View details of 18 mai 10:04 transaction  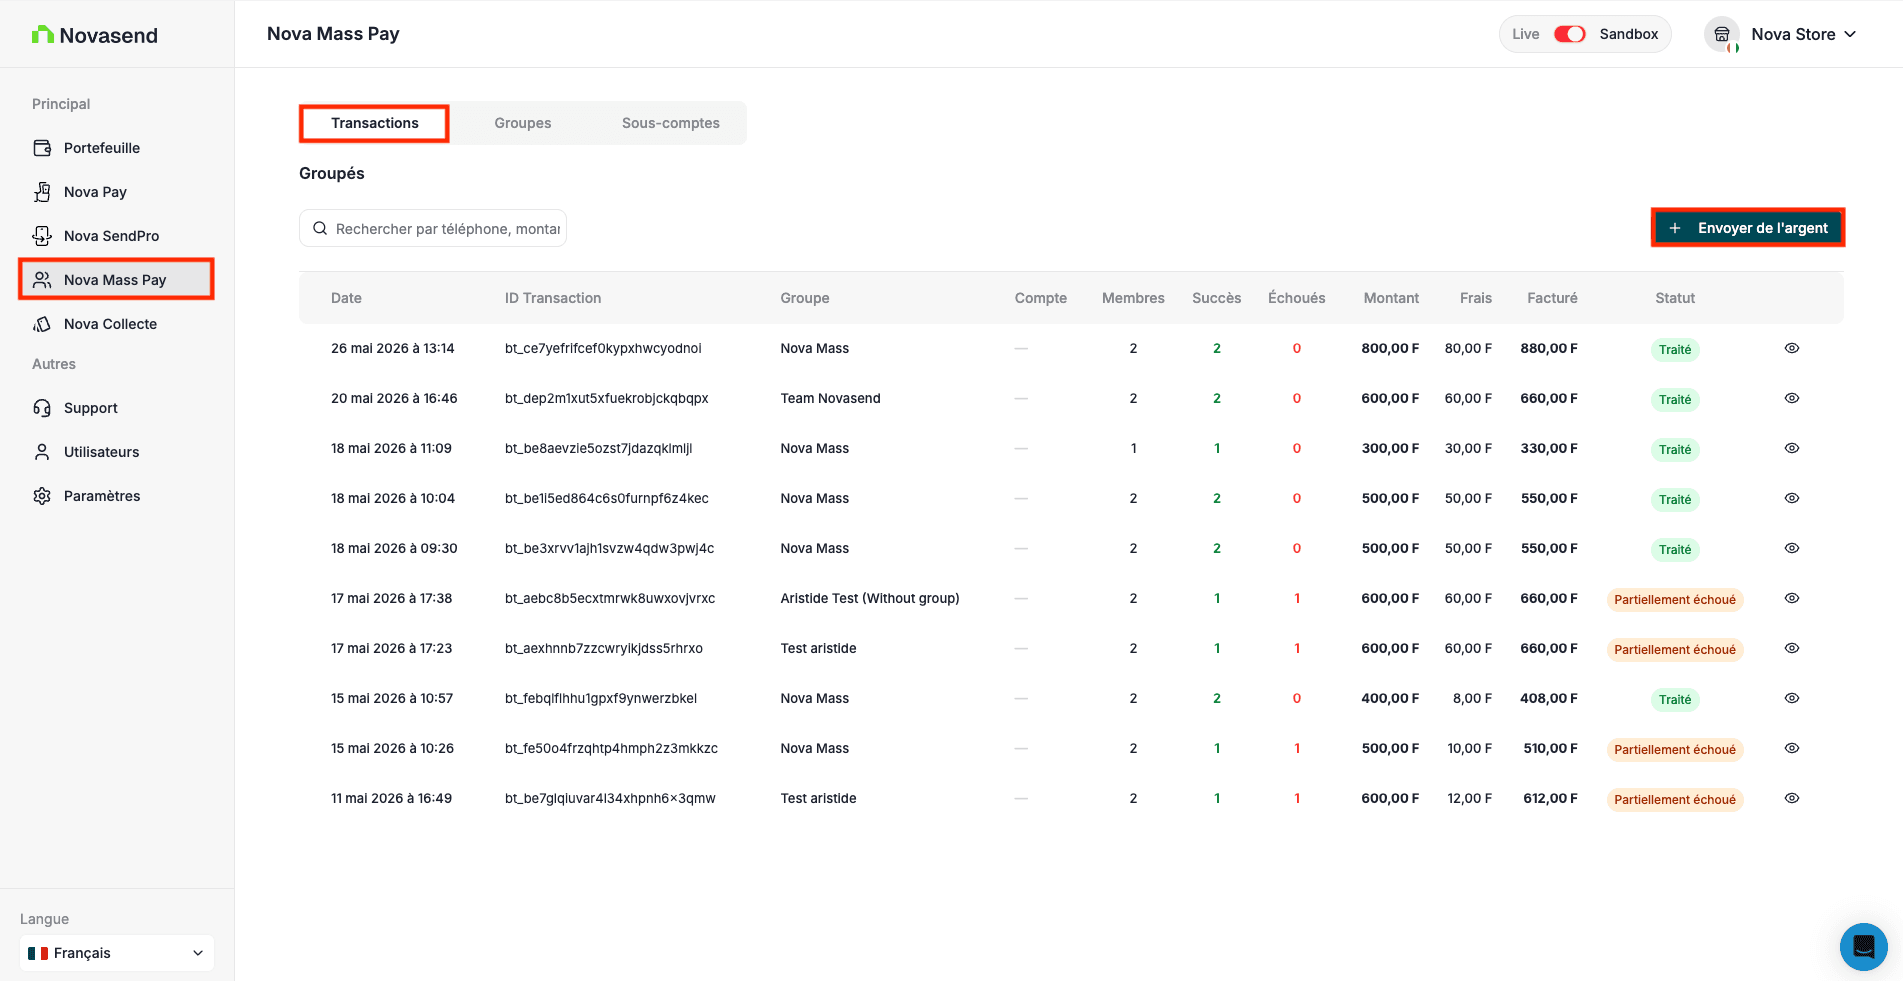pyautogui.click(x=1792, y=498)
